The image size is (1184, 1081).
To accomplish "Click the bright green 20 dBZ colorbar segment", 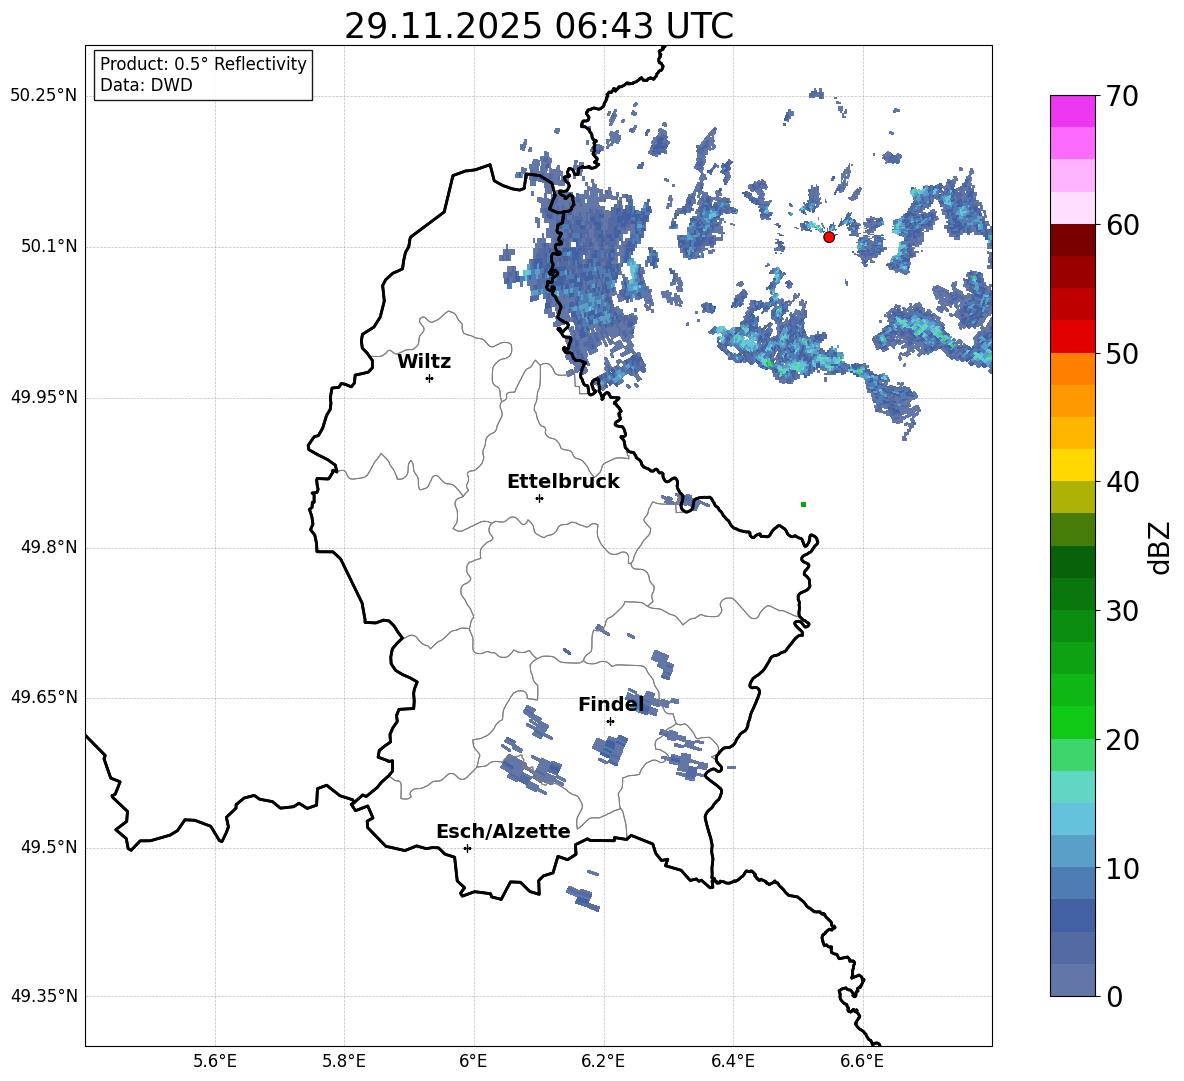I will [1073, 722].
